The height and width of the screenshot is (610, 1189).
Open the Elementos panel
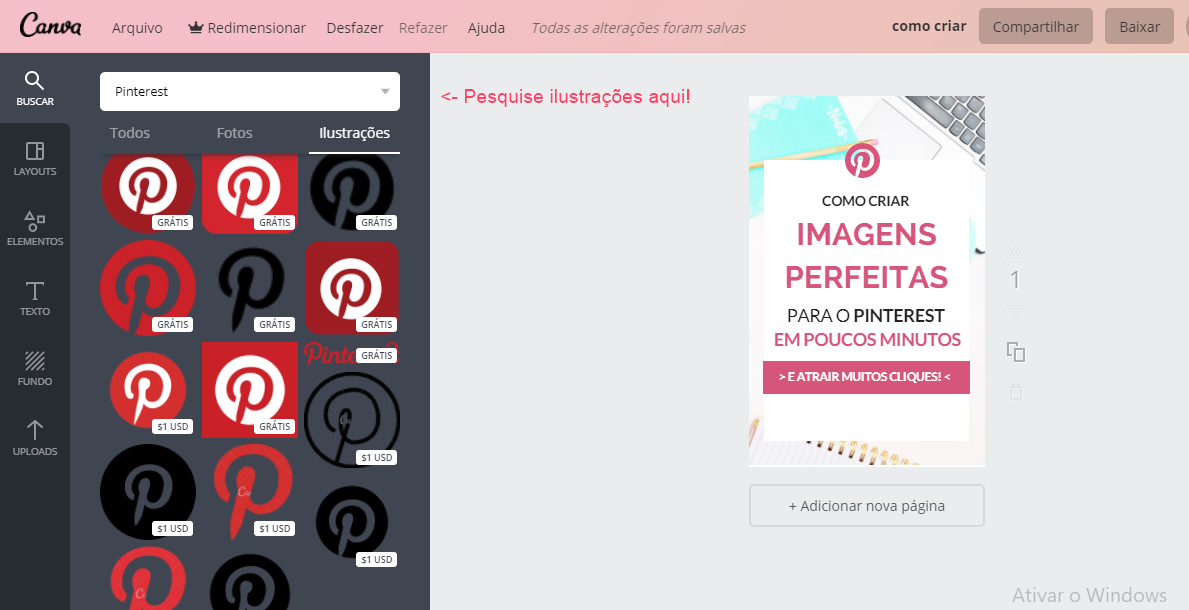coord(35,228)
